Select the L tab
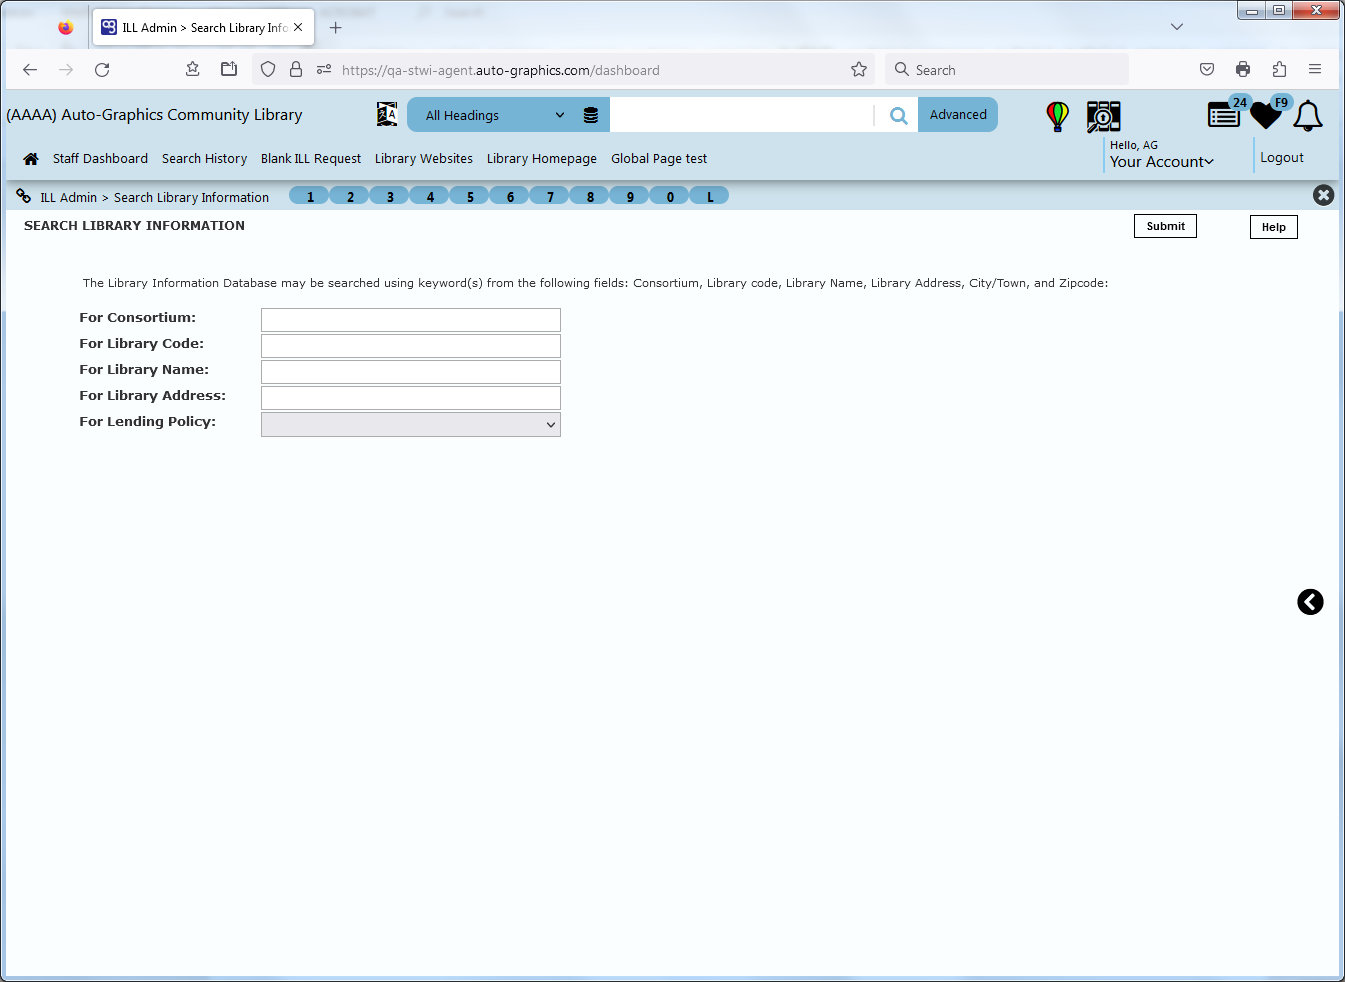 pos(710,196)
